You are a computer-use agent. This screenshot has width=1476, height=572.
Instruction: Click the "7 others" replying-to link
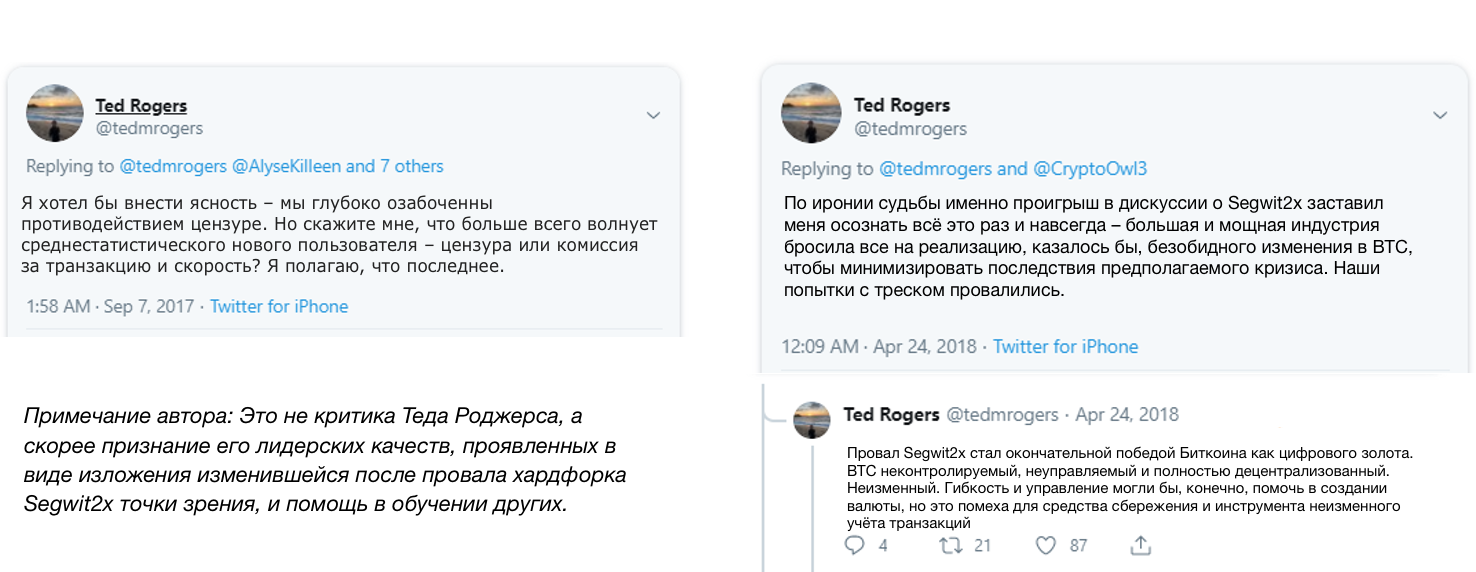(x=410, y=166)
